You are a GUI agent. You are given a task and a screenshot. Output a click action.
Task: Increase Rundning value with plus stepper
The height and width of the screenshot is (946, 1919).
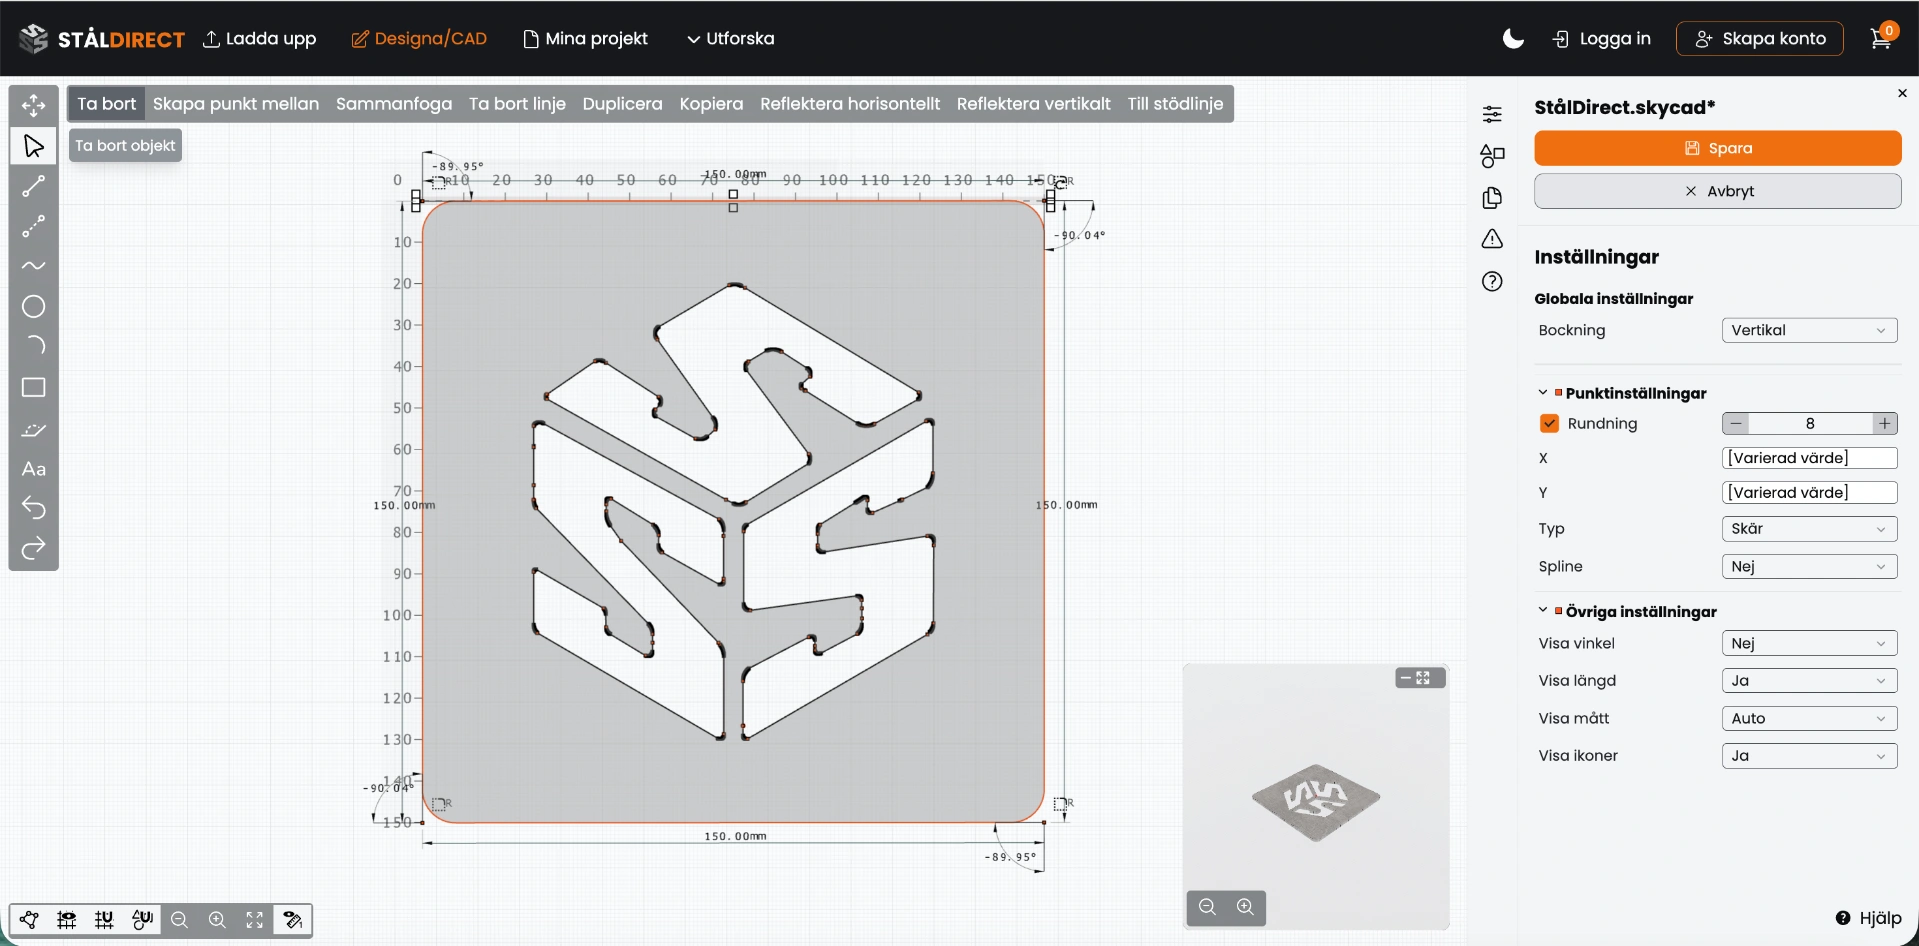click(1885, 423)
